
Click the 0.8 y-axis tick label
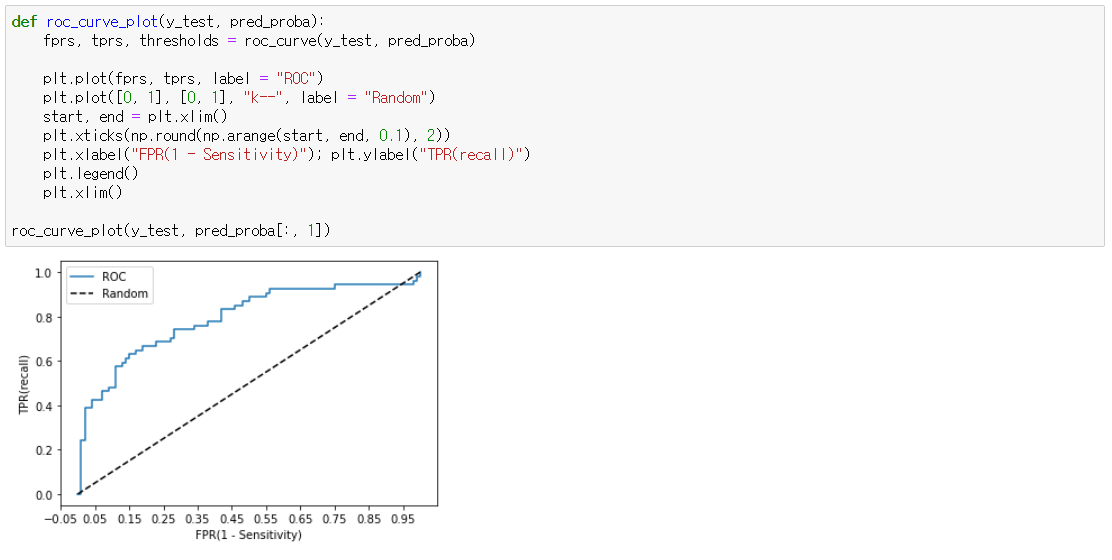[x=44, y=318]
